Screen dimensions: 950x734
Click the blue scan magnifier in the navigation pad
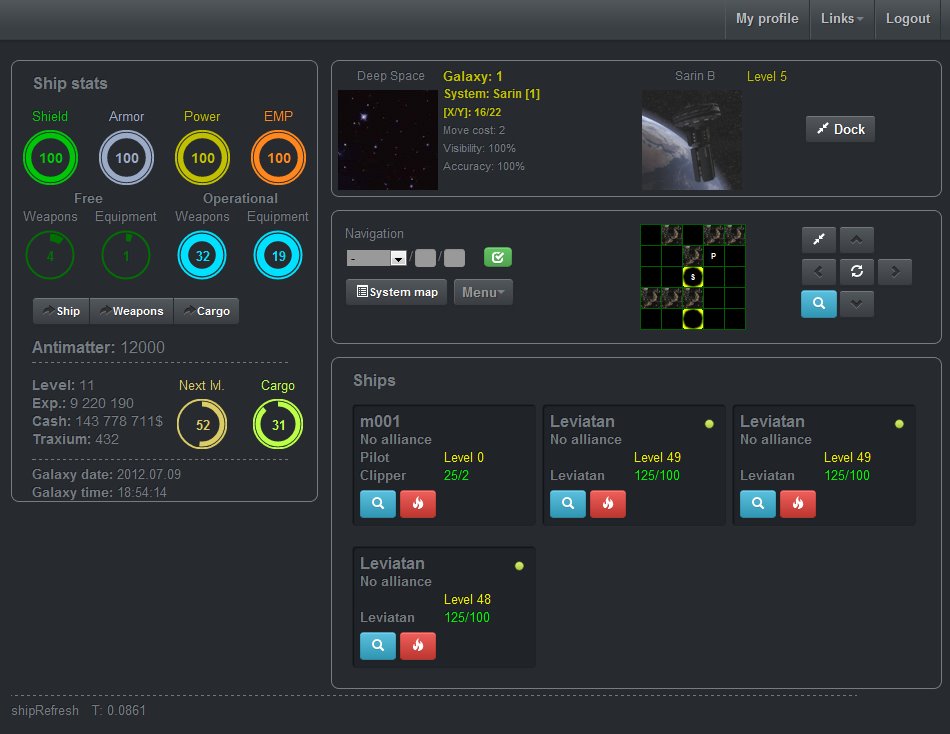(x=819, y=304)
